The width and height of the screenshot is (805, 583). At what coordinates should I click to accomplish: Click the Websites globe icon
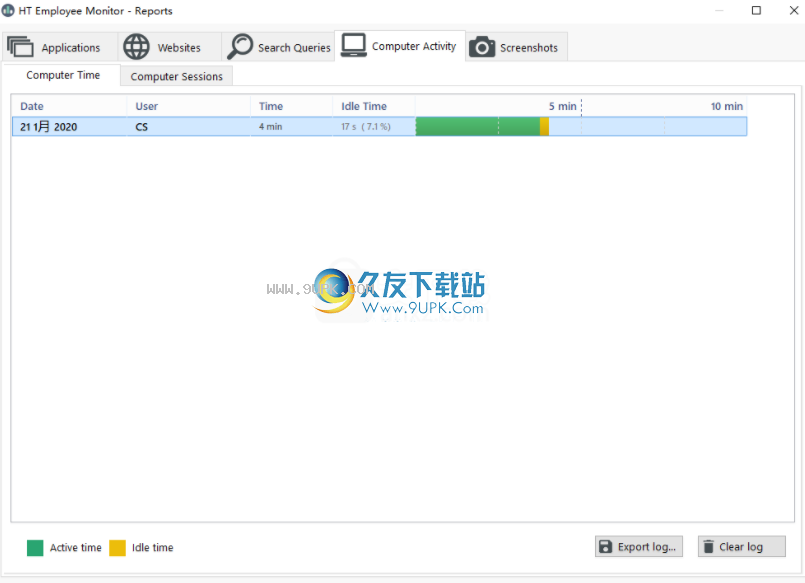(x=136, y=47)
